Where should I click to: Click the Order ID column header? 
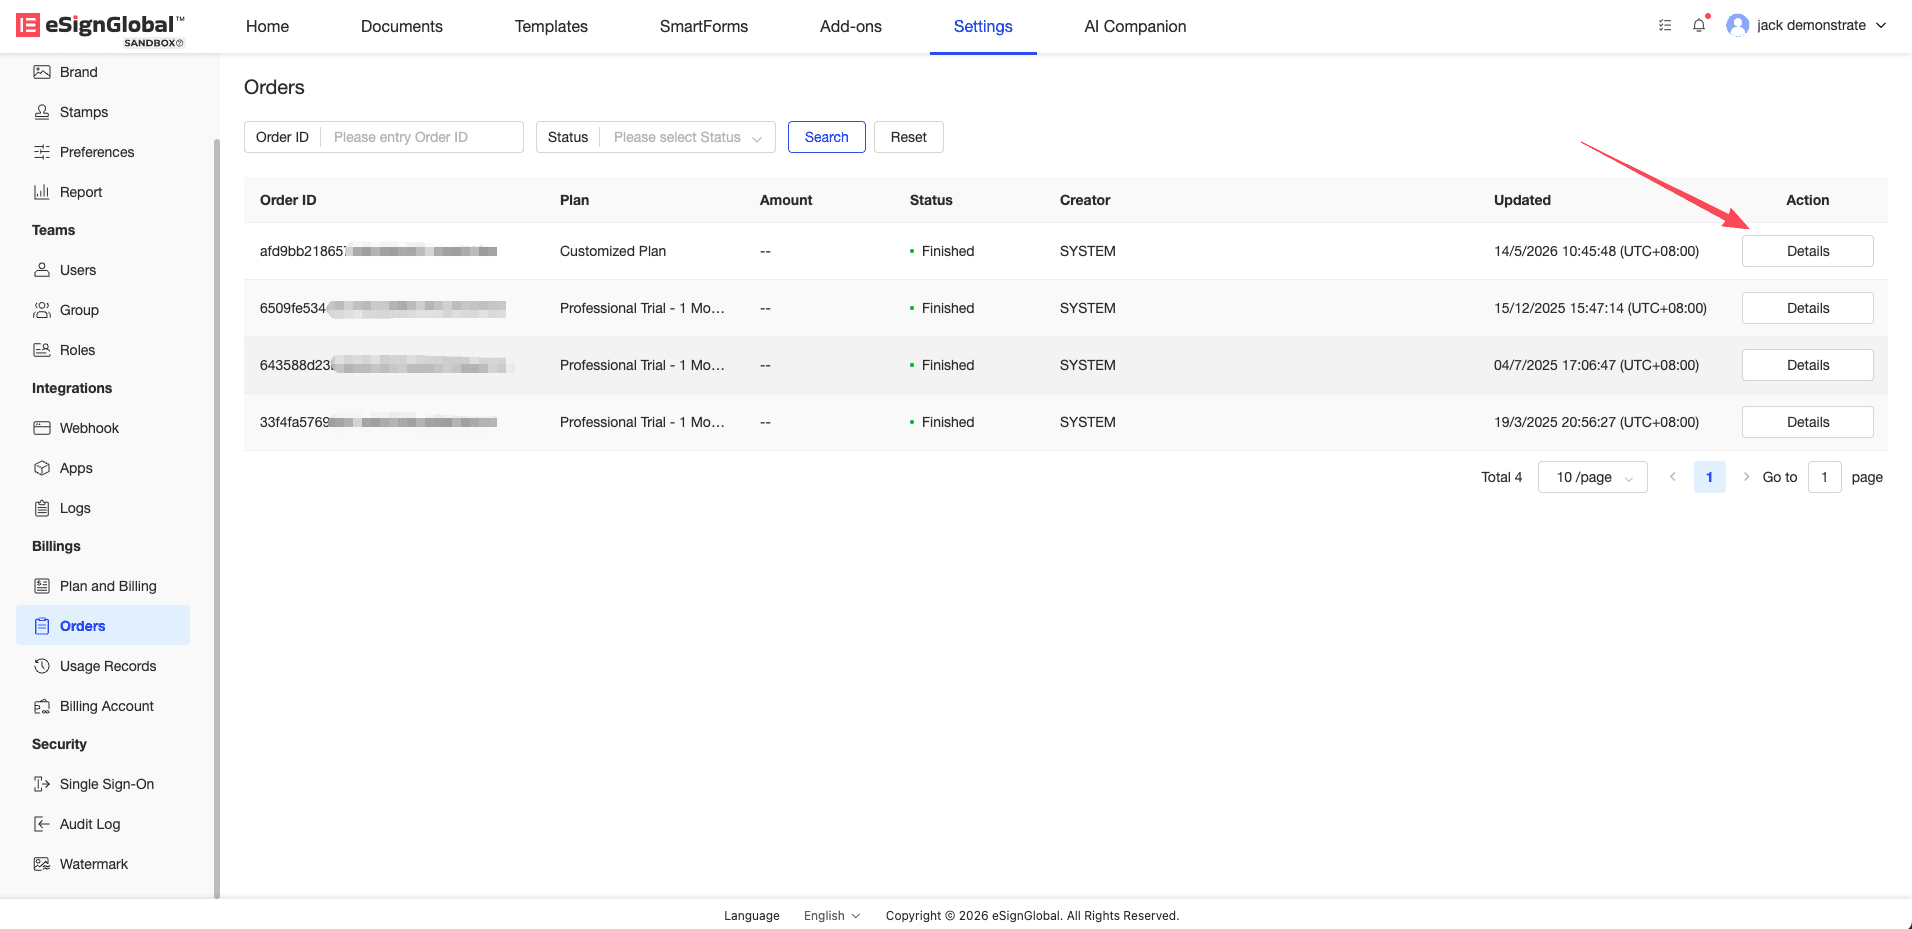[288, 200]
